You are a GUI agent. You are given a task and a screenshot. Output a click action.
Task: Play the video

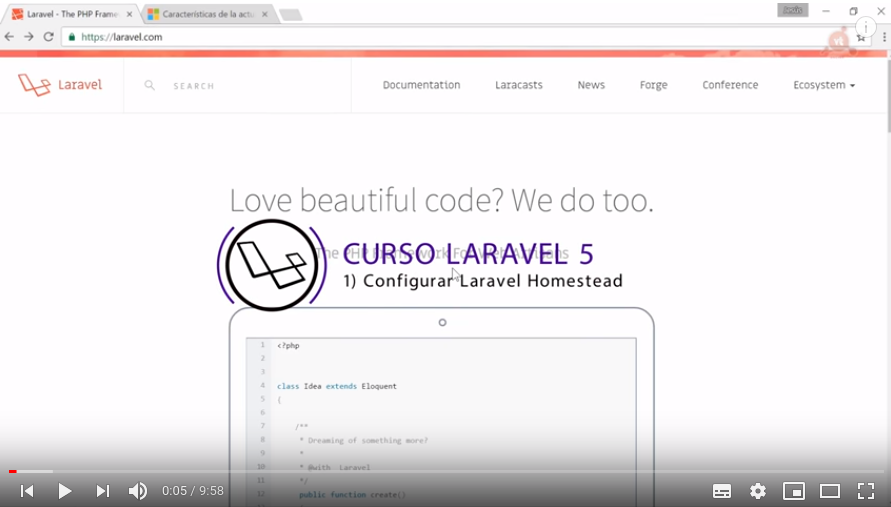(x=65, y=491)
